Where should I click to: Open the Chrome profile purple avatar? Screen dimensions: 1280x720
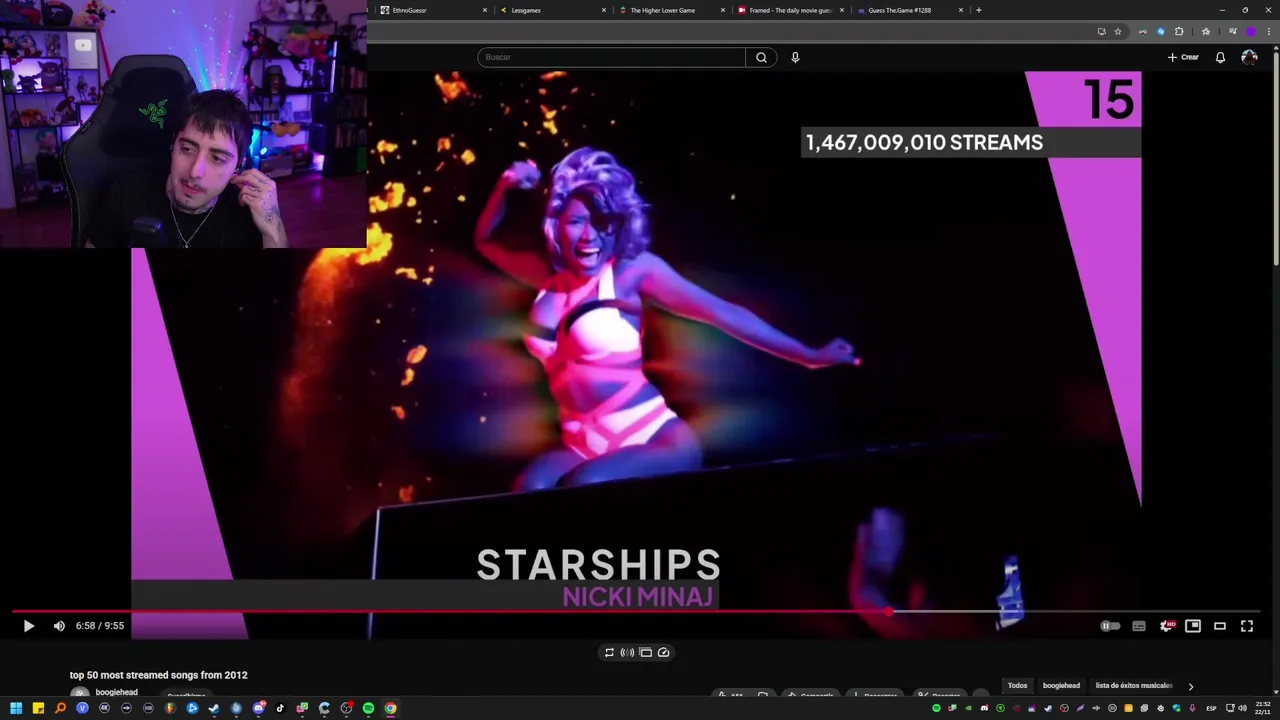pyautogui.click(x=1250, y=31)
